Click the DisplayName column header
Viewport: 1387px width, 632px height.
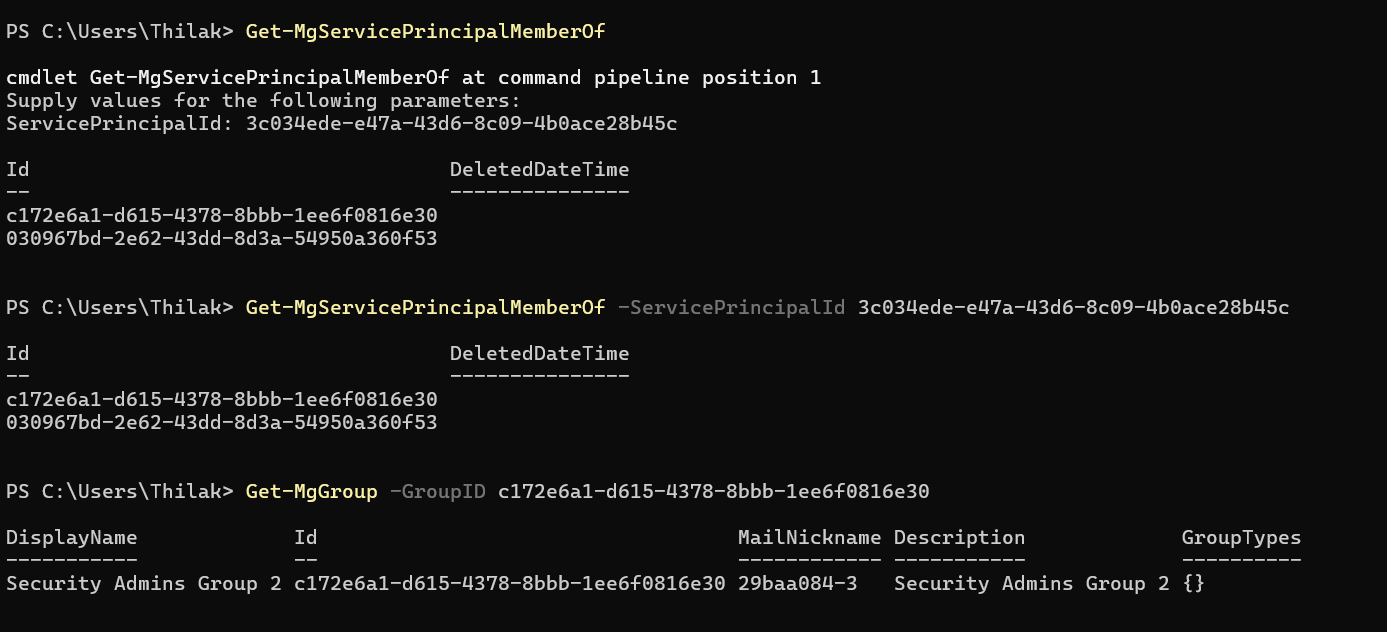click(71, 538)
